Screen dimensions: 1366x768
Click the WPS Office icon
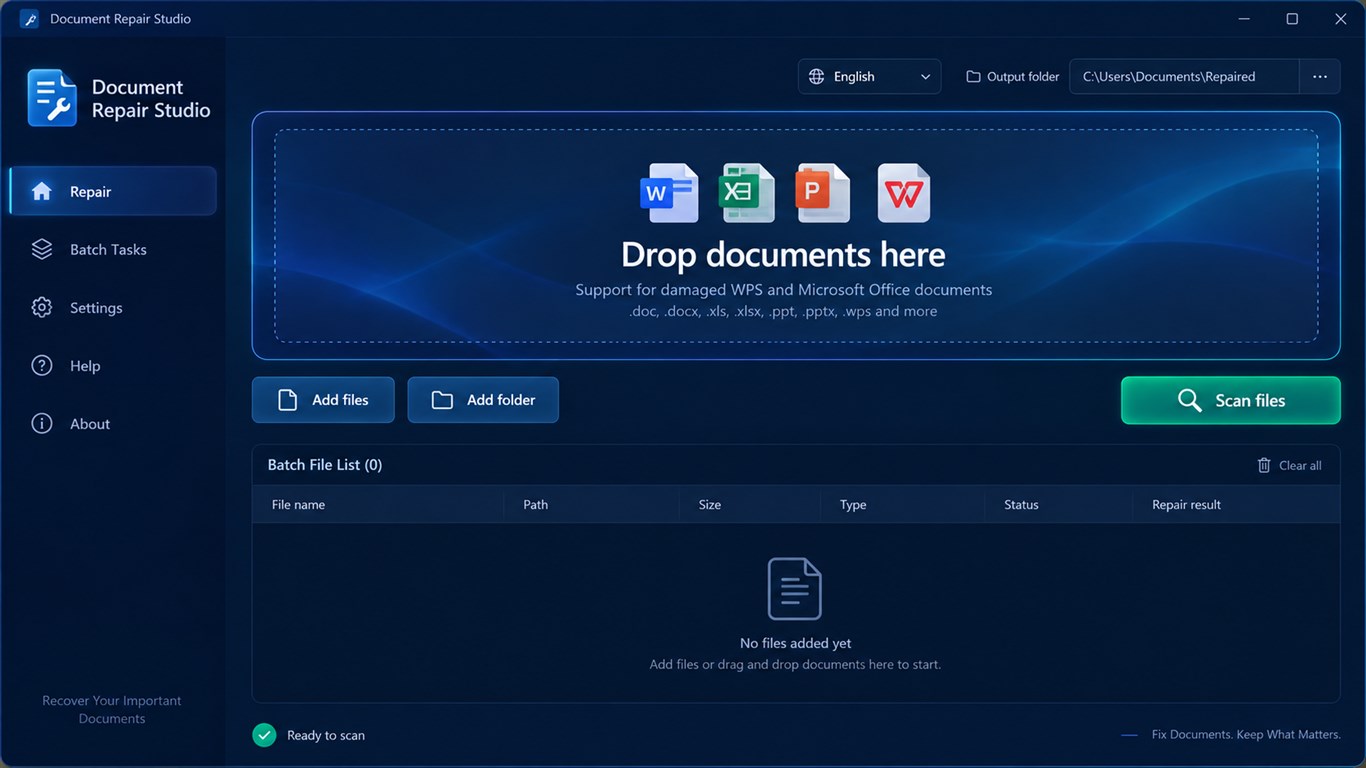(x=904, y=193)
